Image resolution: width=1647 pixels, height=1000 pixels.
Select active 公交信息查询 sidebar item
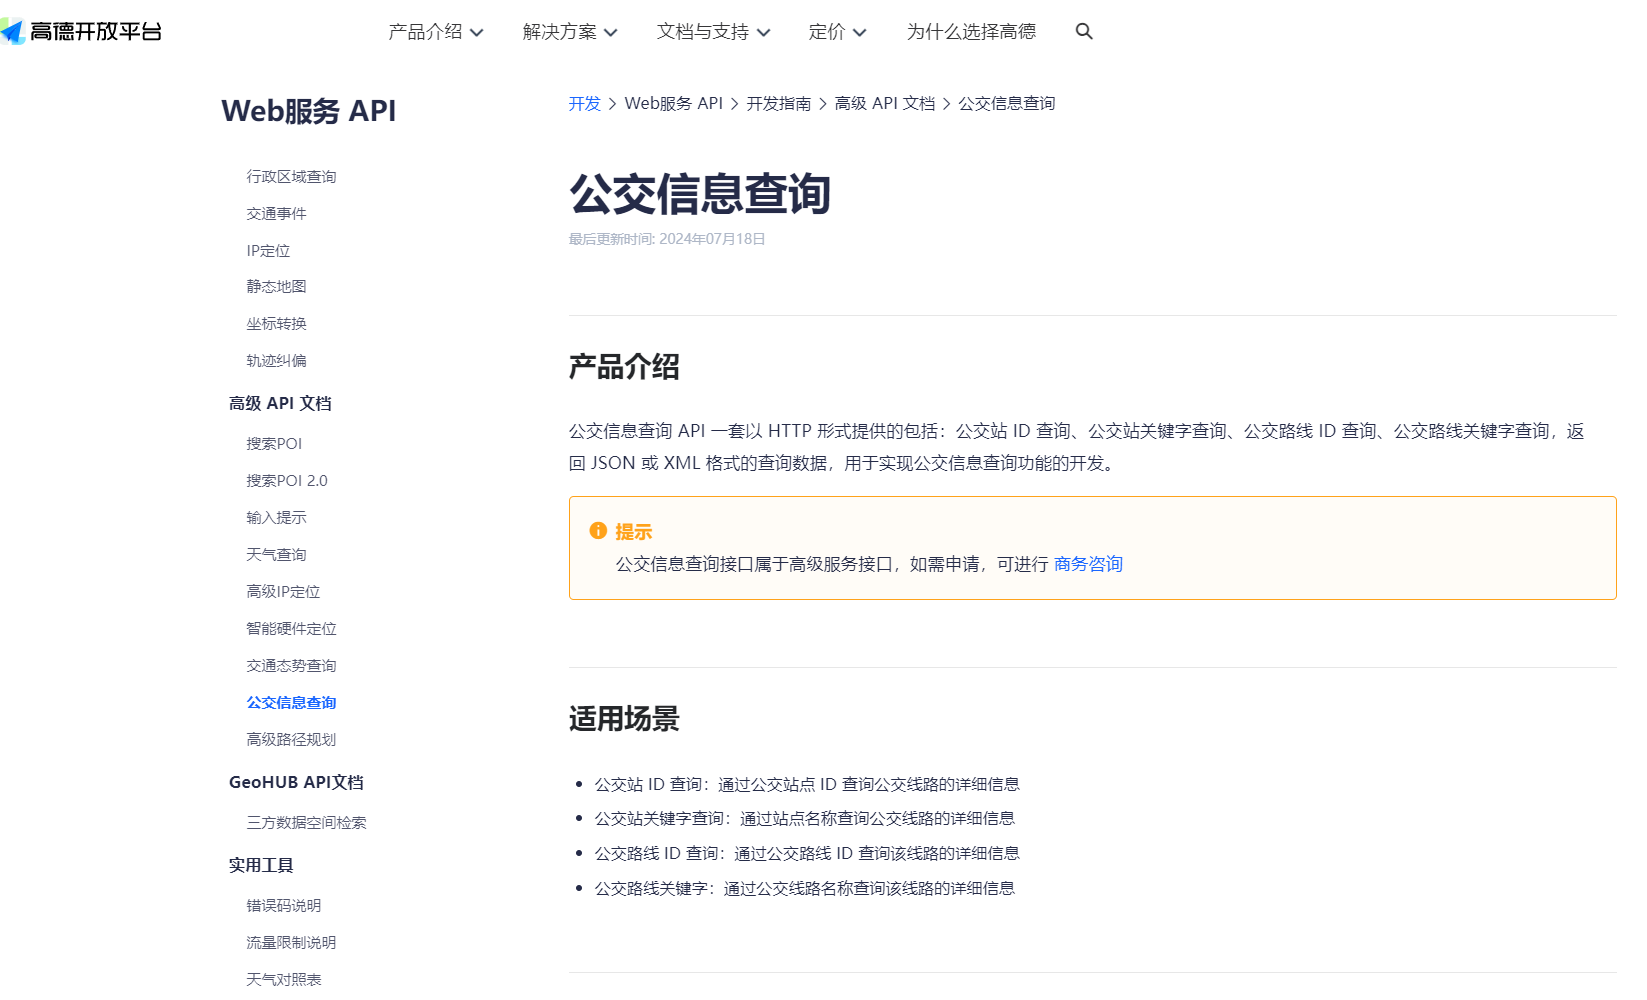click(292, 703)
